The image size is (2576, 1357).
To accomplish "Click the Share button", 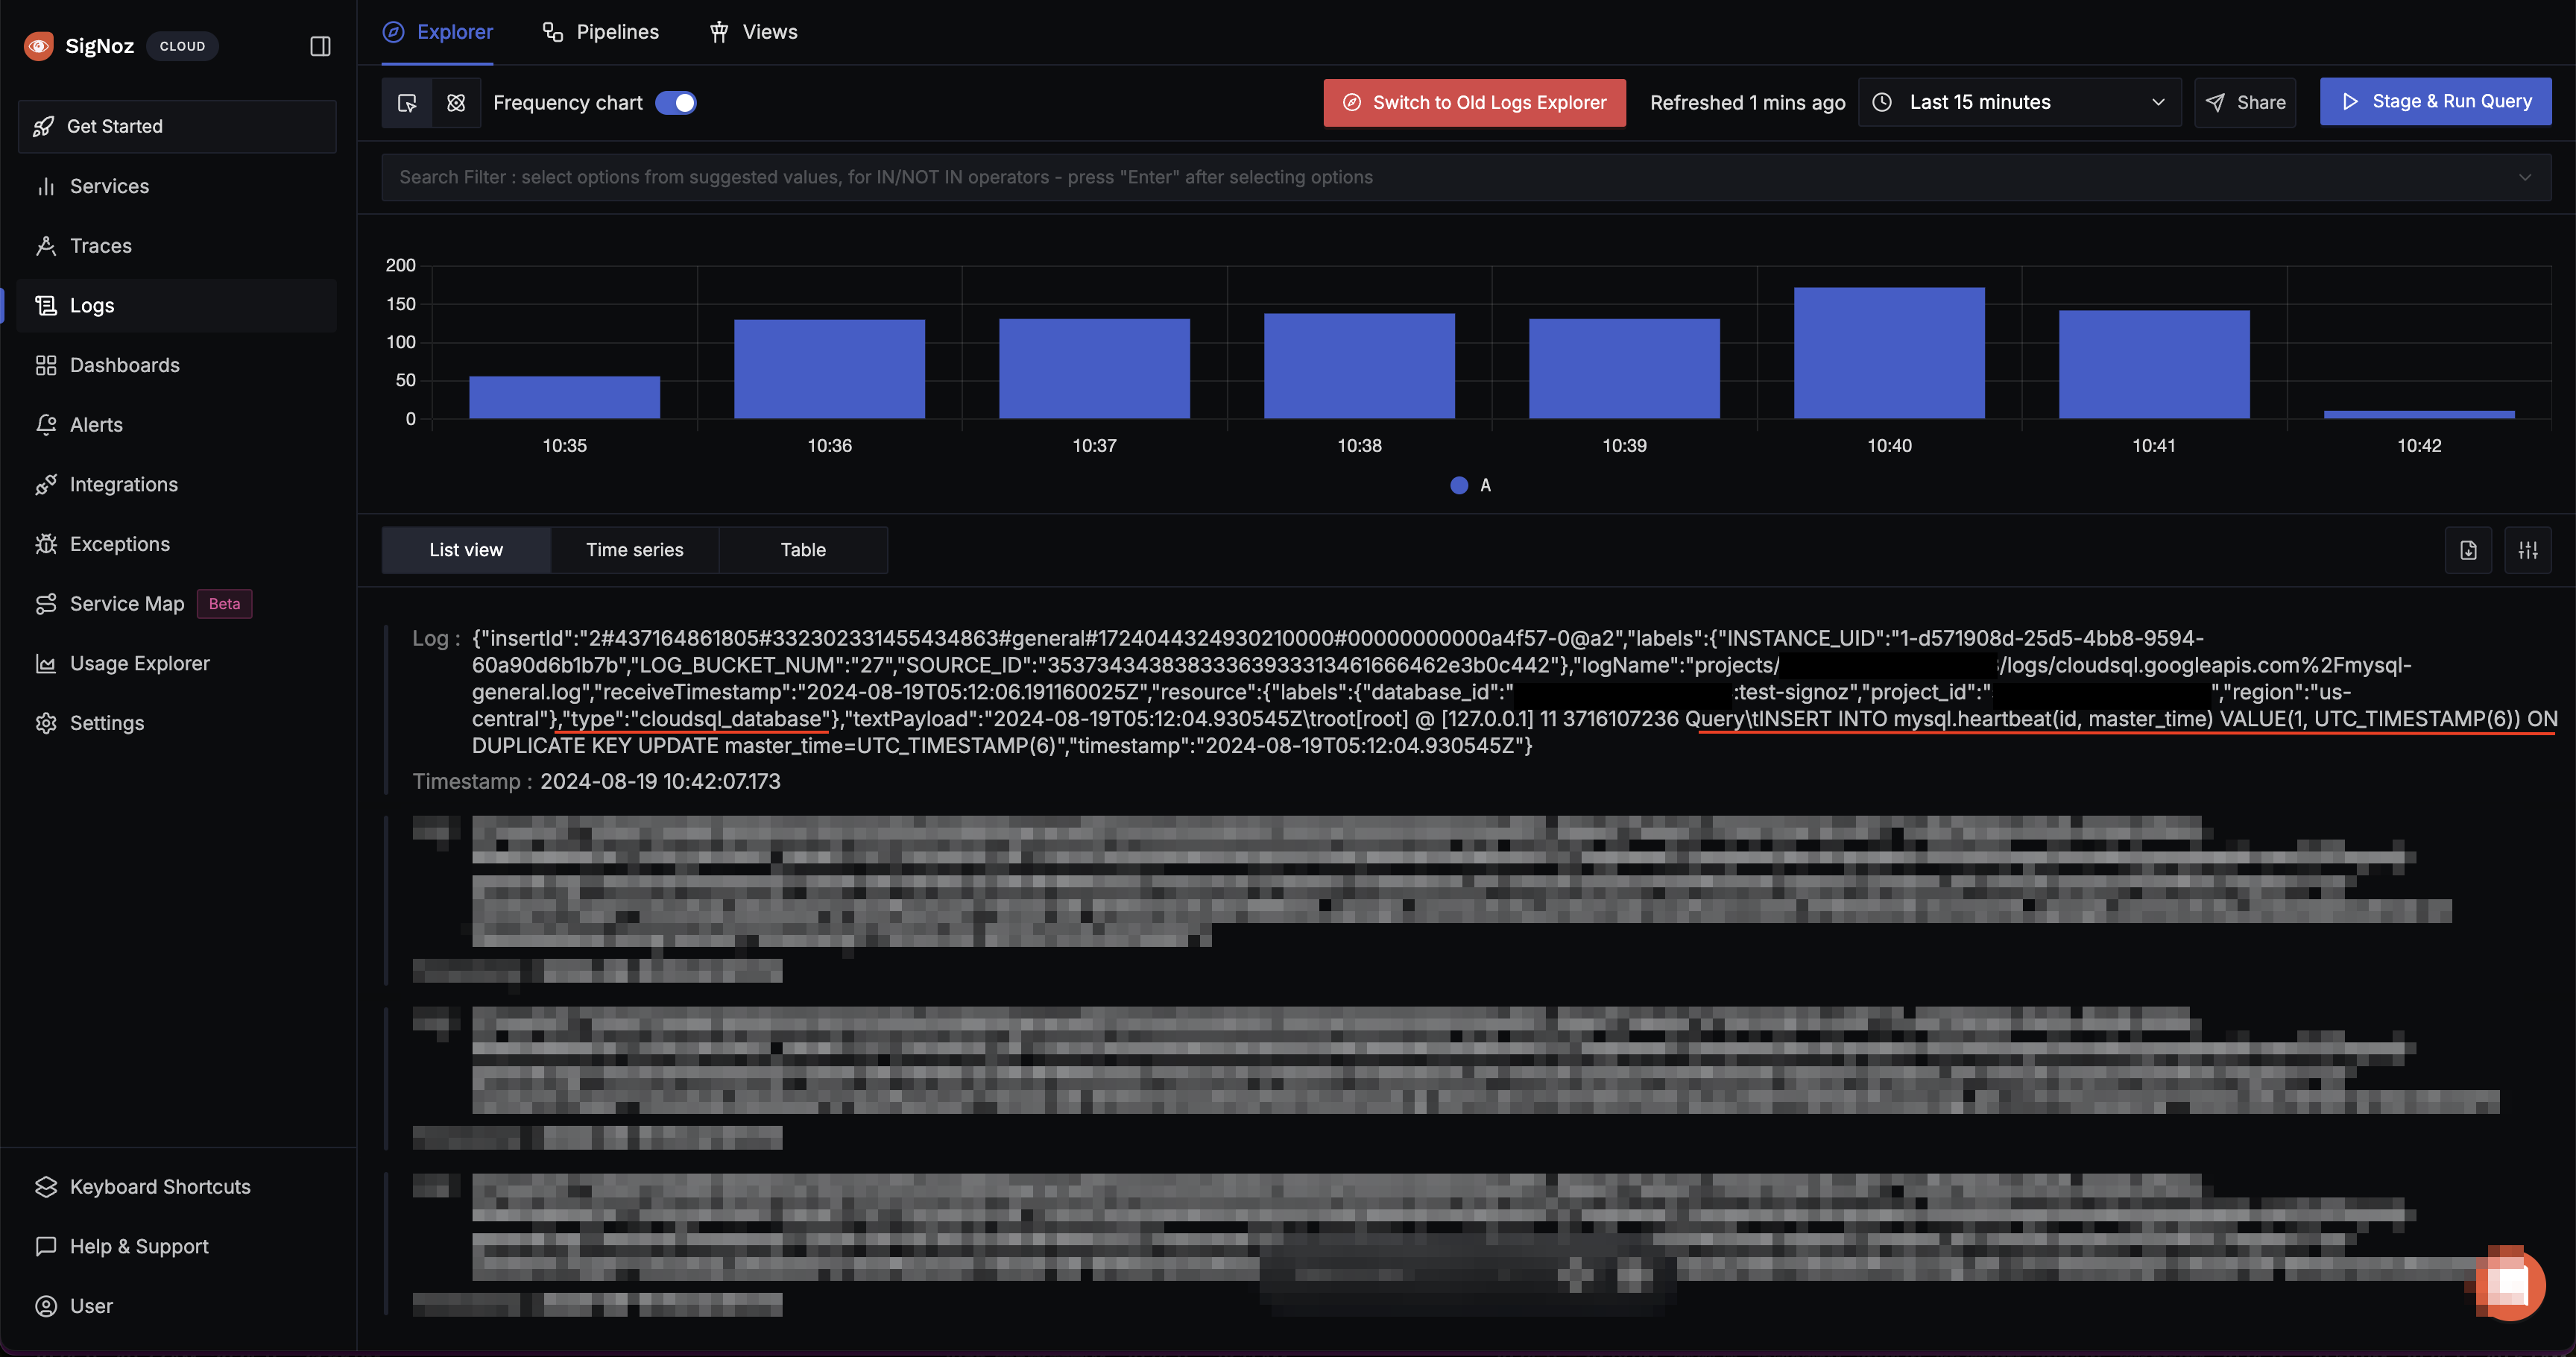I will click(x=2245, y=102).
